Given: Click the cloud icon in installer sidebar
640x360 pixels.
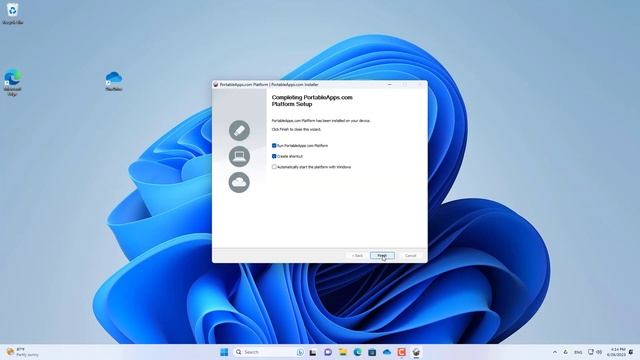Looking at the screenshot, I should (239, 182).
